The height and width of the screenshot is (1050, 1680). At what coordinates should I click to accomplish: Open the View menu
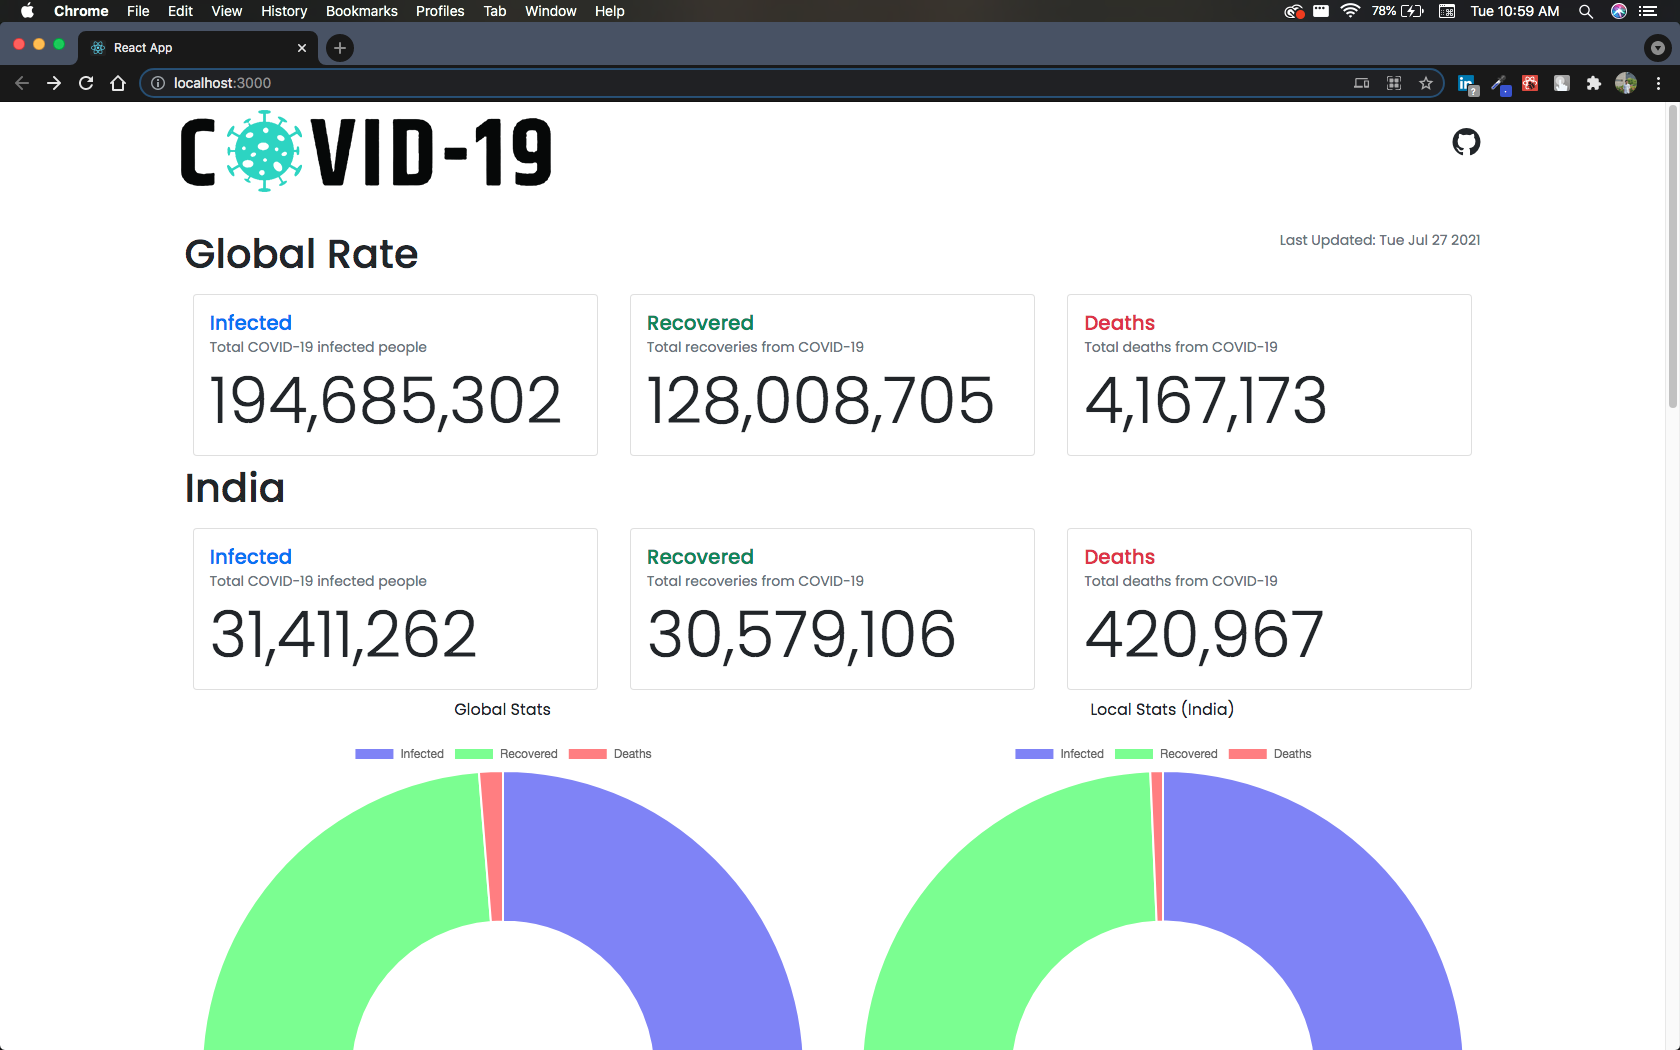(227, 11)
